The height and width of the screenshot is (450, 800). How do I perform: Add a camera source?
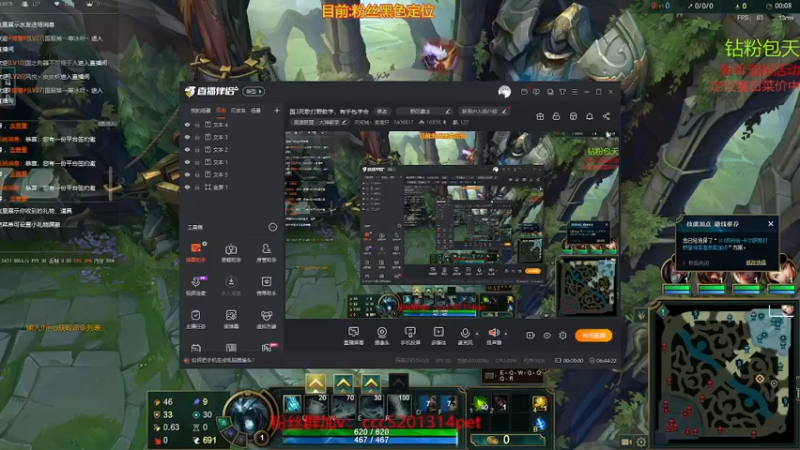[382, 336]
